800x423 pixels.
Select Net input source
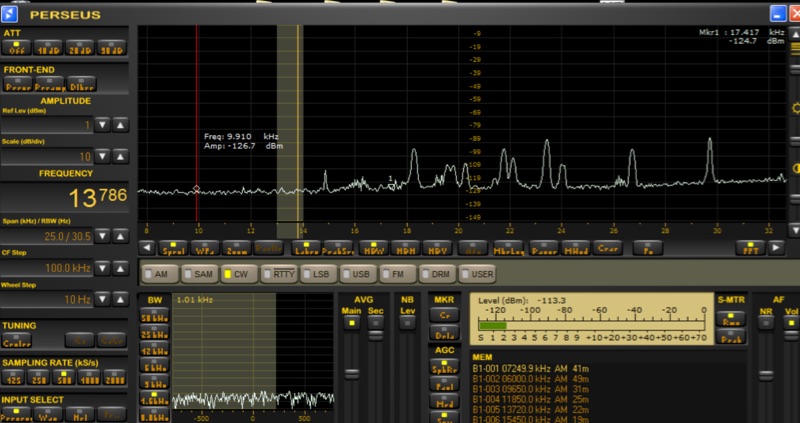[80, 414]
